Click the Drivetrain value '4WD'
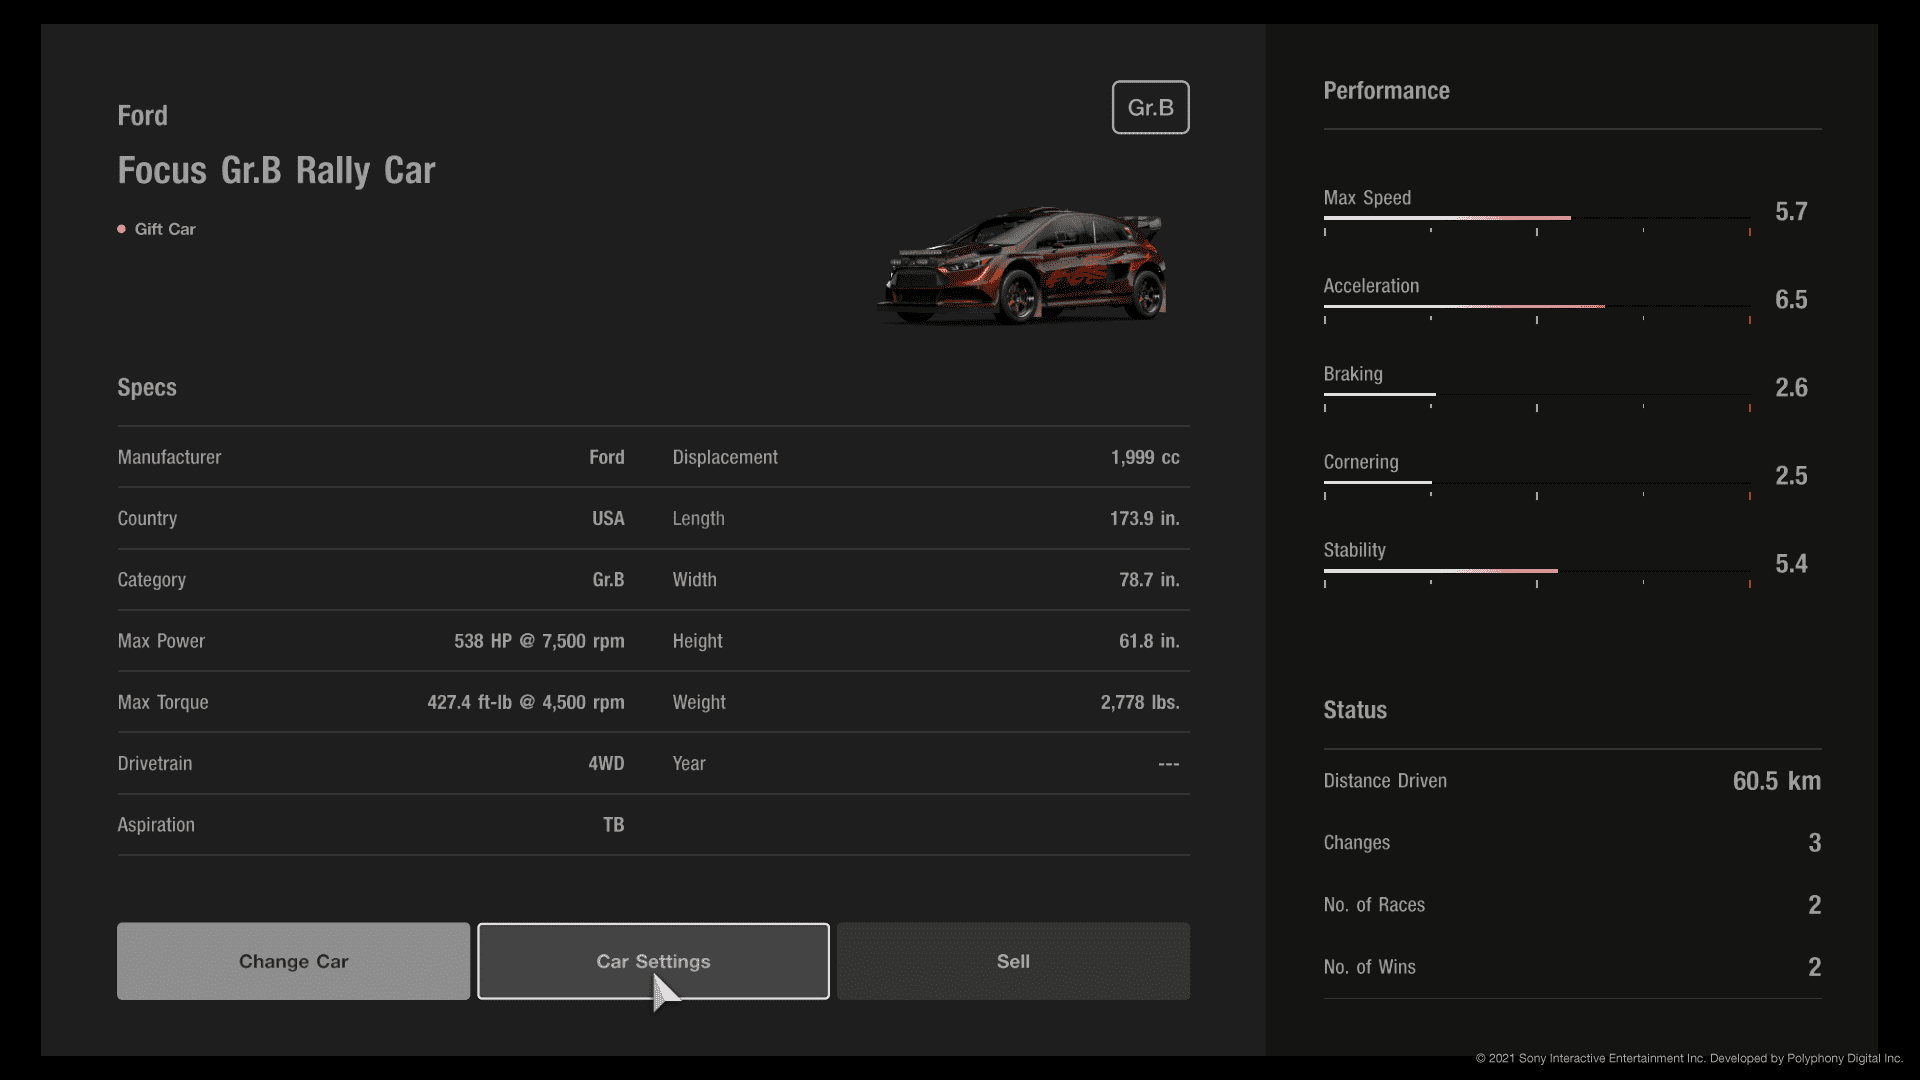Image resolution: width=1920 pixels, height=1080 pixels. tap(606, 764)
